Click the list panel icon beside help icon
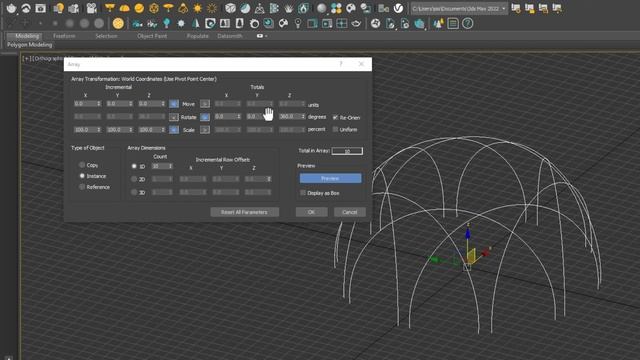 pos(453,23)
